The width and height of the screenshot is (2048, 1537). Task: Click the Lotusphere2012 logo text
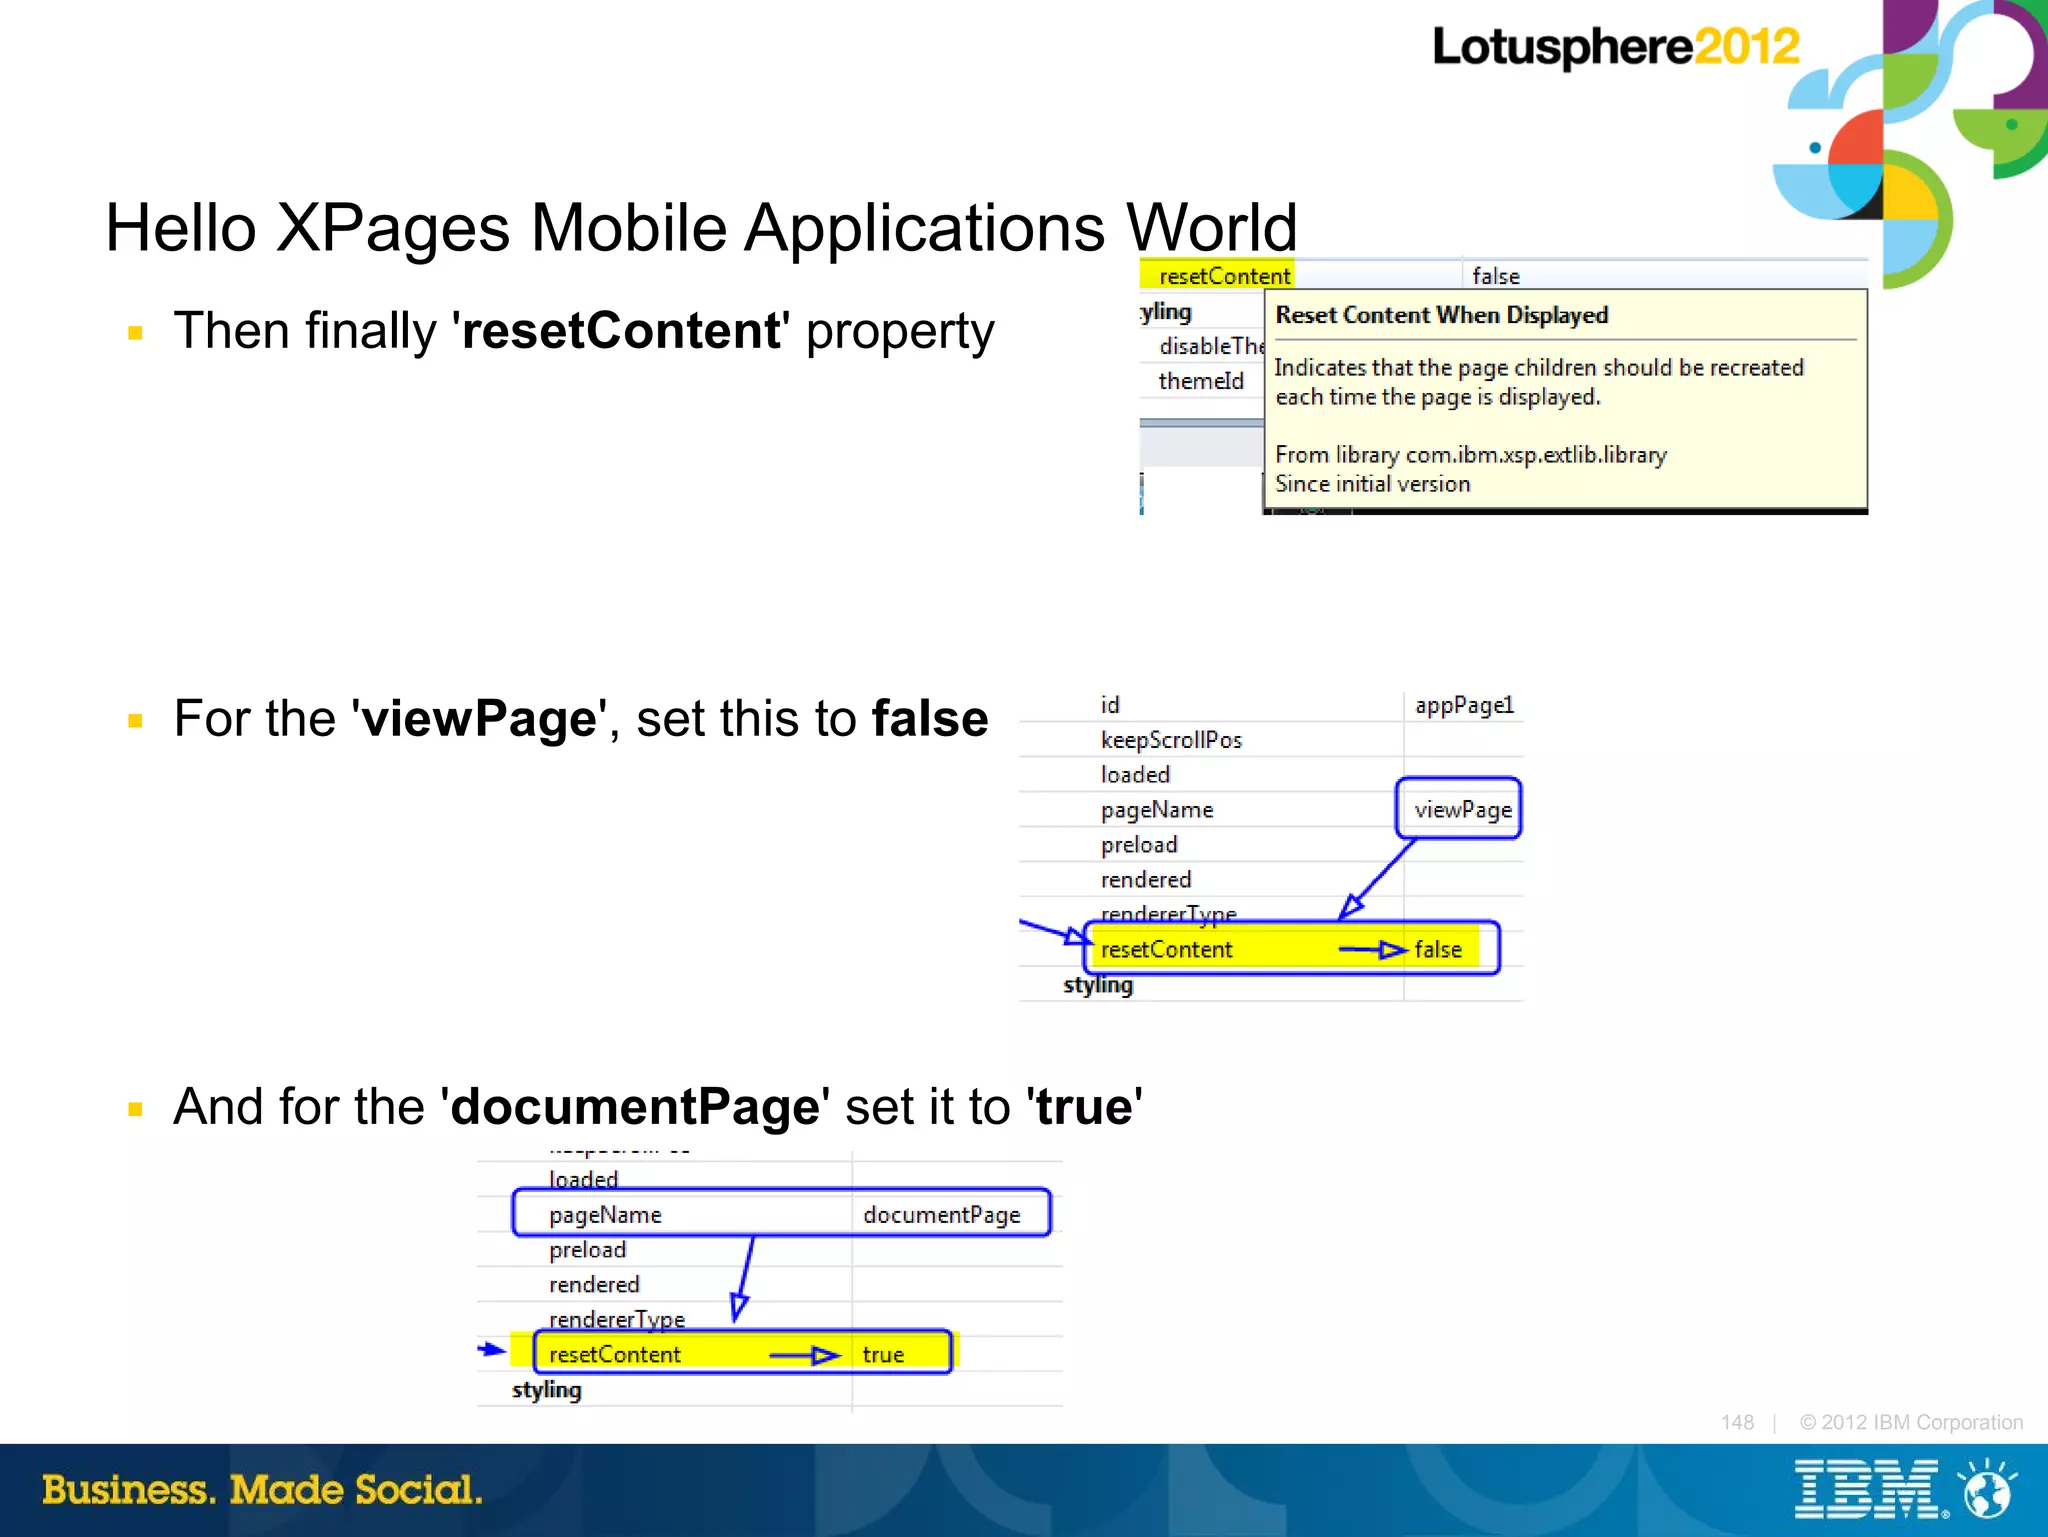1615,47
